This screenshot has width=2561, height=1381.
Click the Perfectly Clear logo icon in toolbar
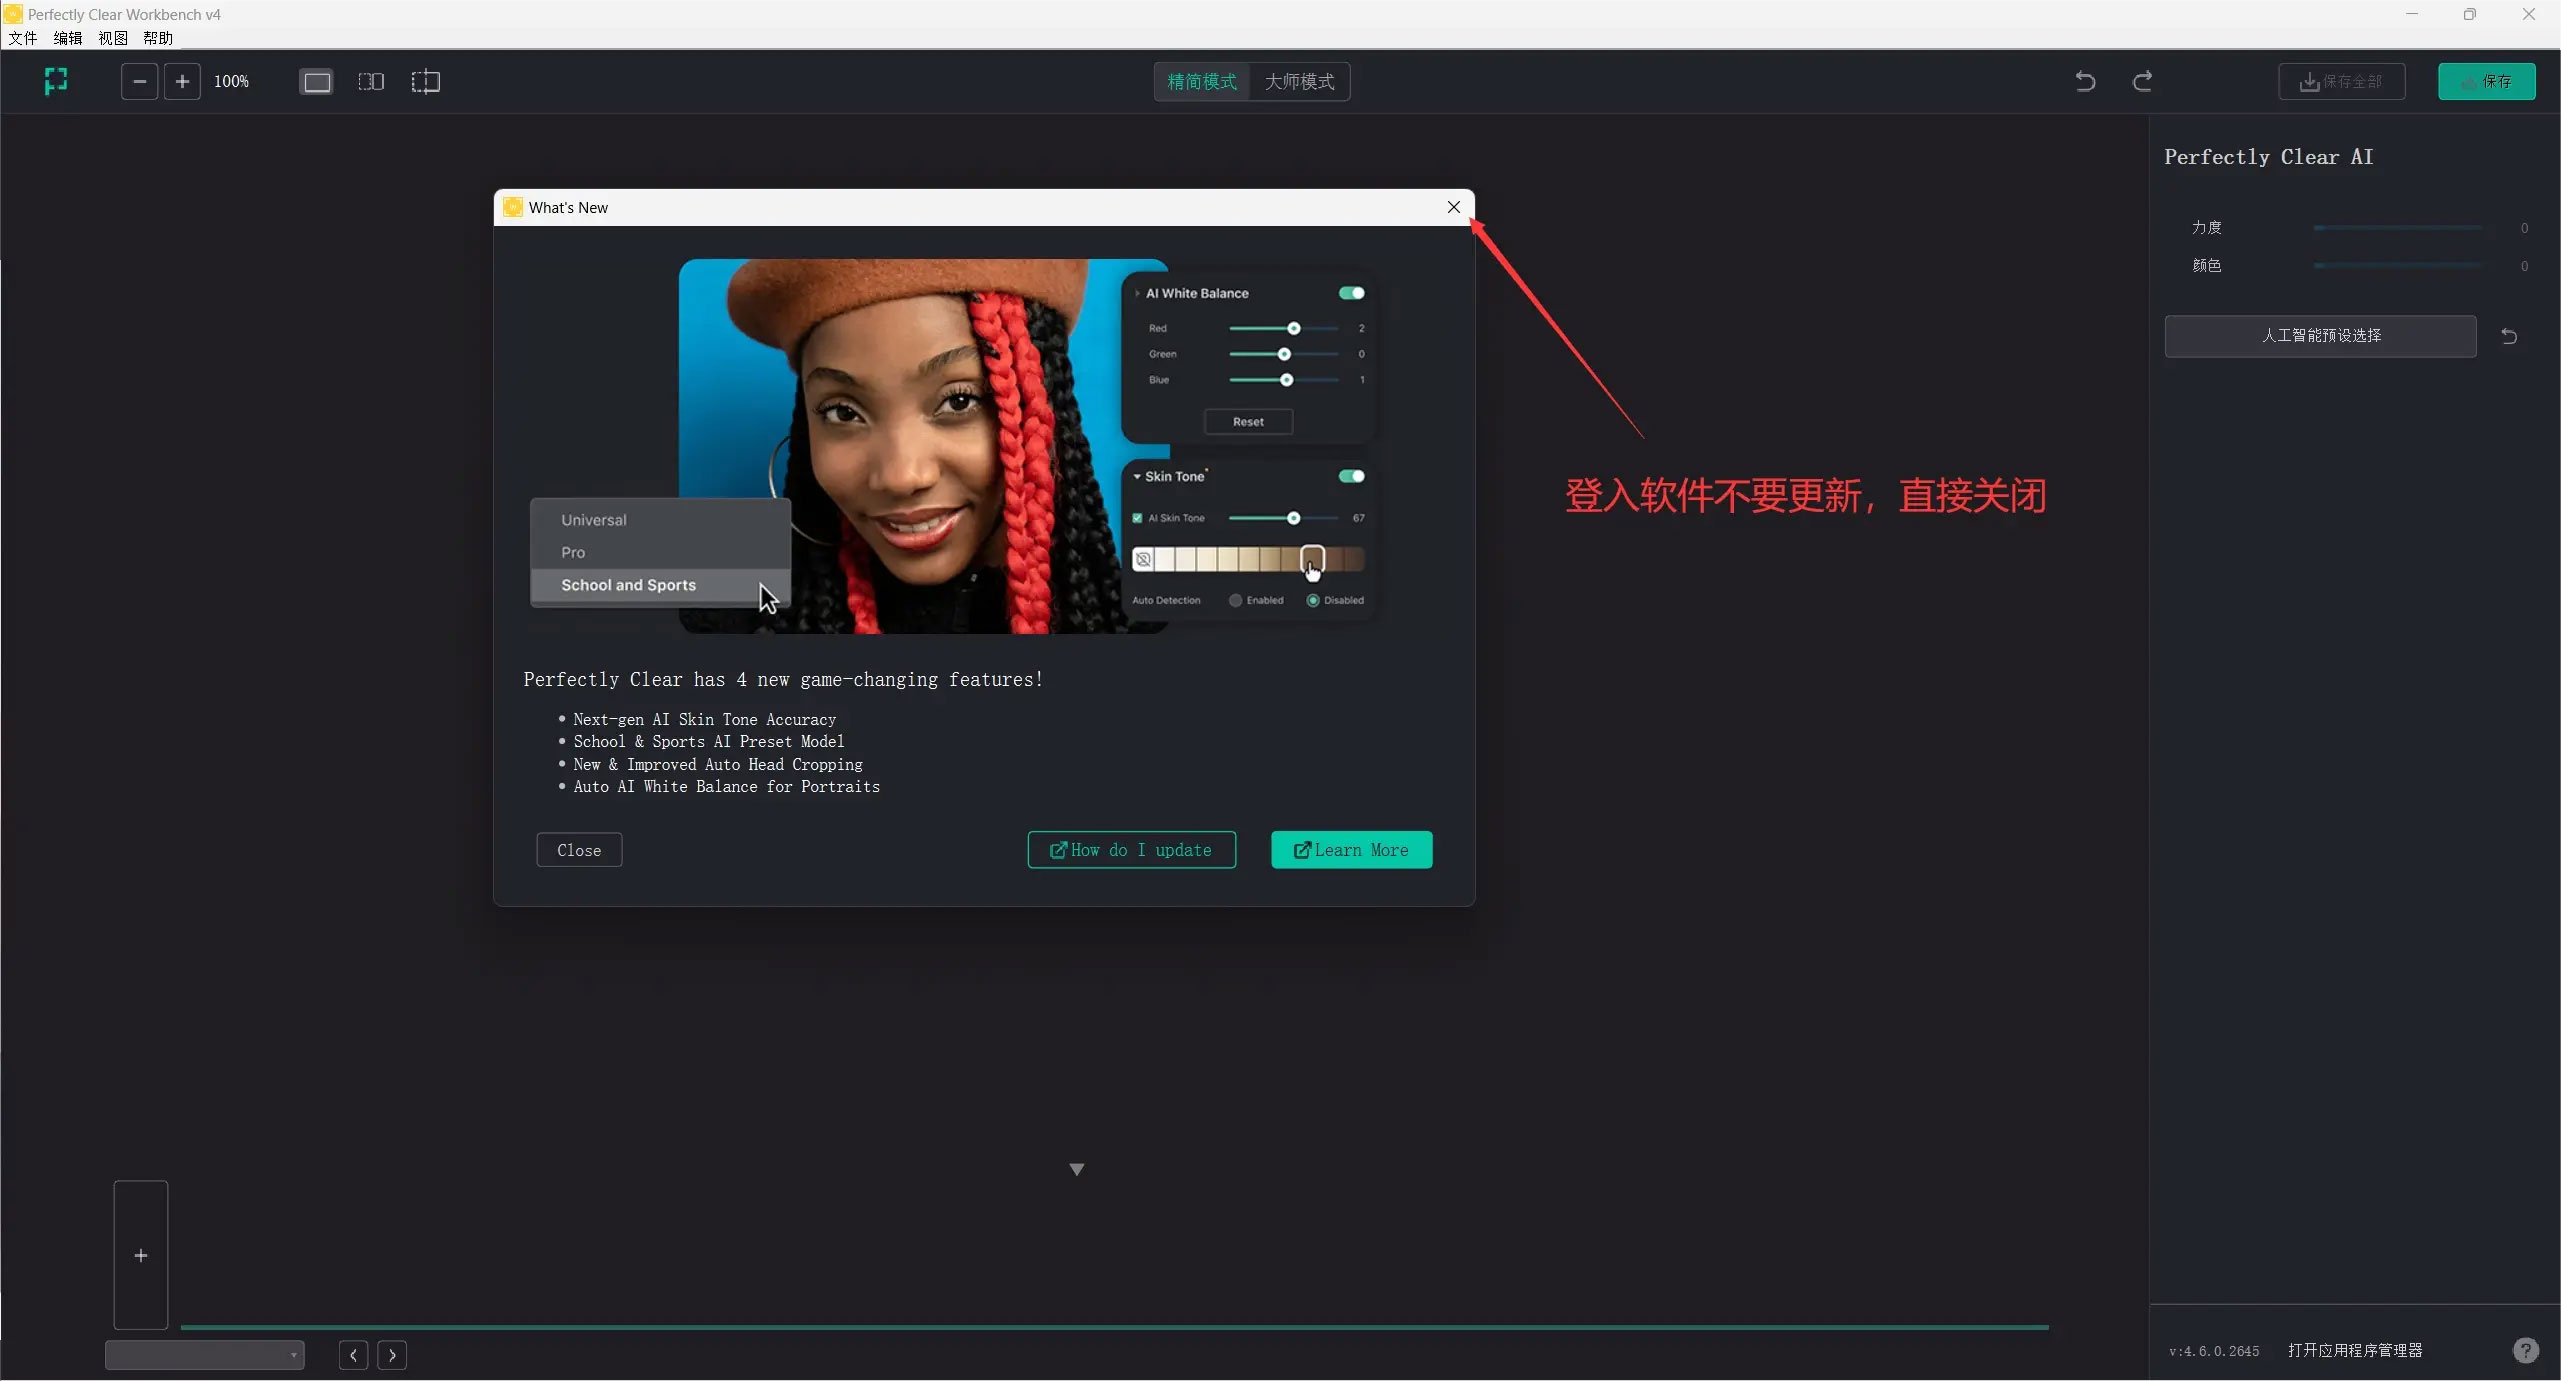point(56,81)
